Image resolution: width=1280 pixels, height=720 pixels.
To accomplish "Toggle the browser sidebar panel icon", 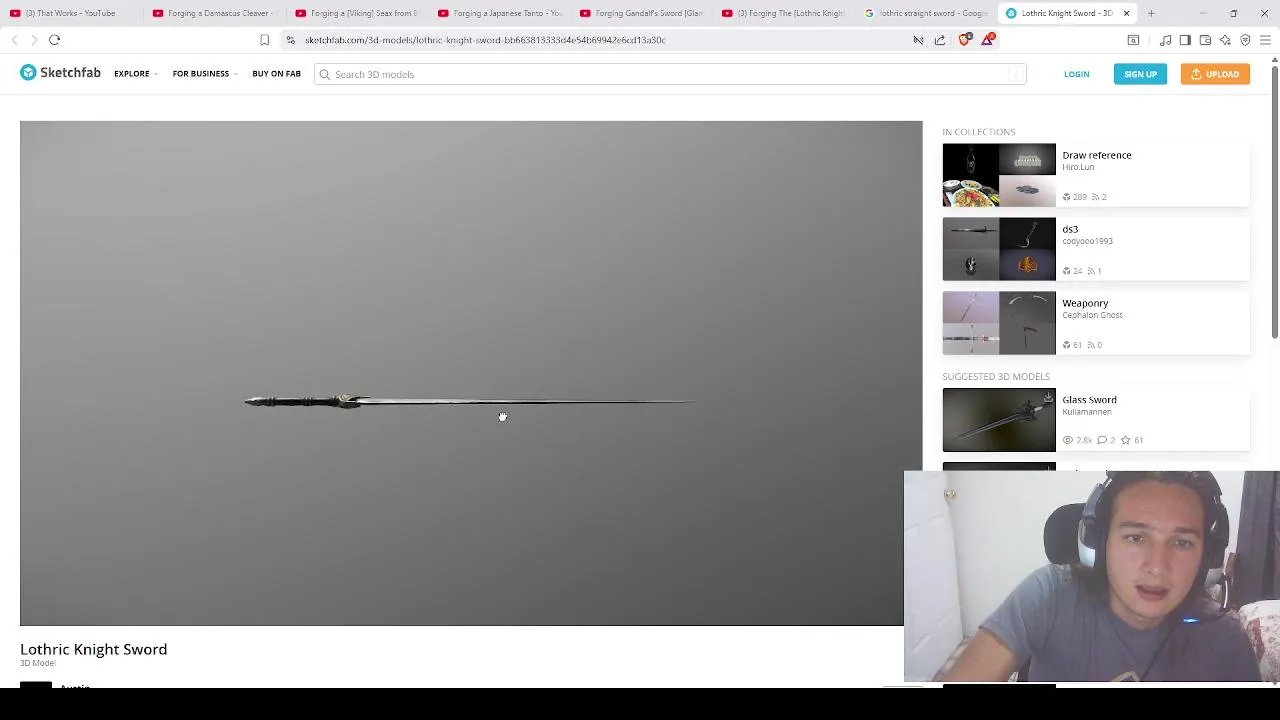I will tap(1185, 40).
